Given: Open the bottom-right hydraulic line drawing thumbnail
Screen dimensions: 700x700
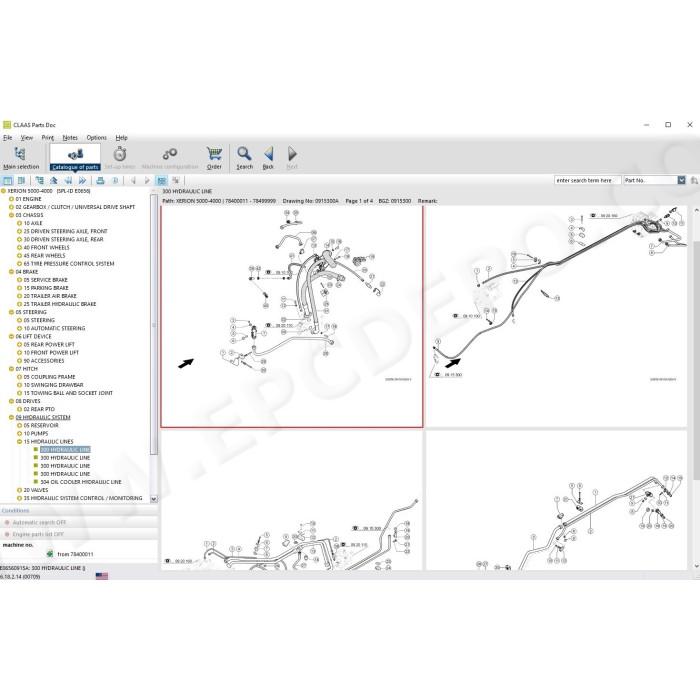Looking at the screenshot, I should (x=556, y=500).
